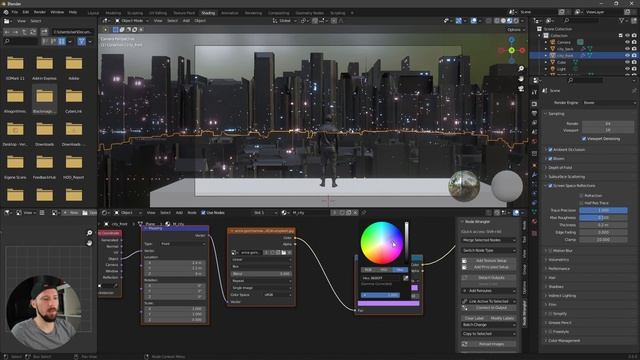Open the node editor Add menu
The height and width of the screenshot is (360, 640).
179,213
